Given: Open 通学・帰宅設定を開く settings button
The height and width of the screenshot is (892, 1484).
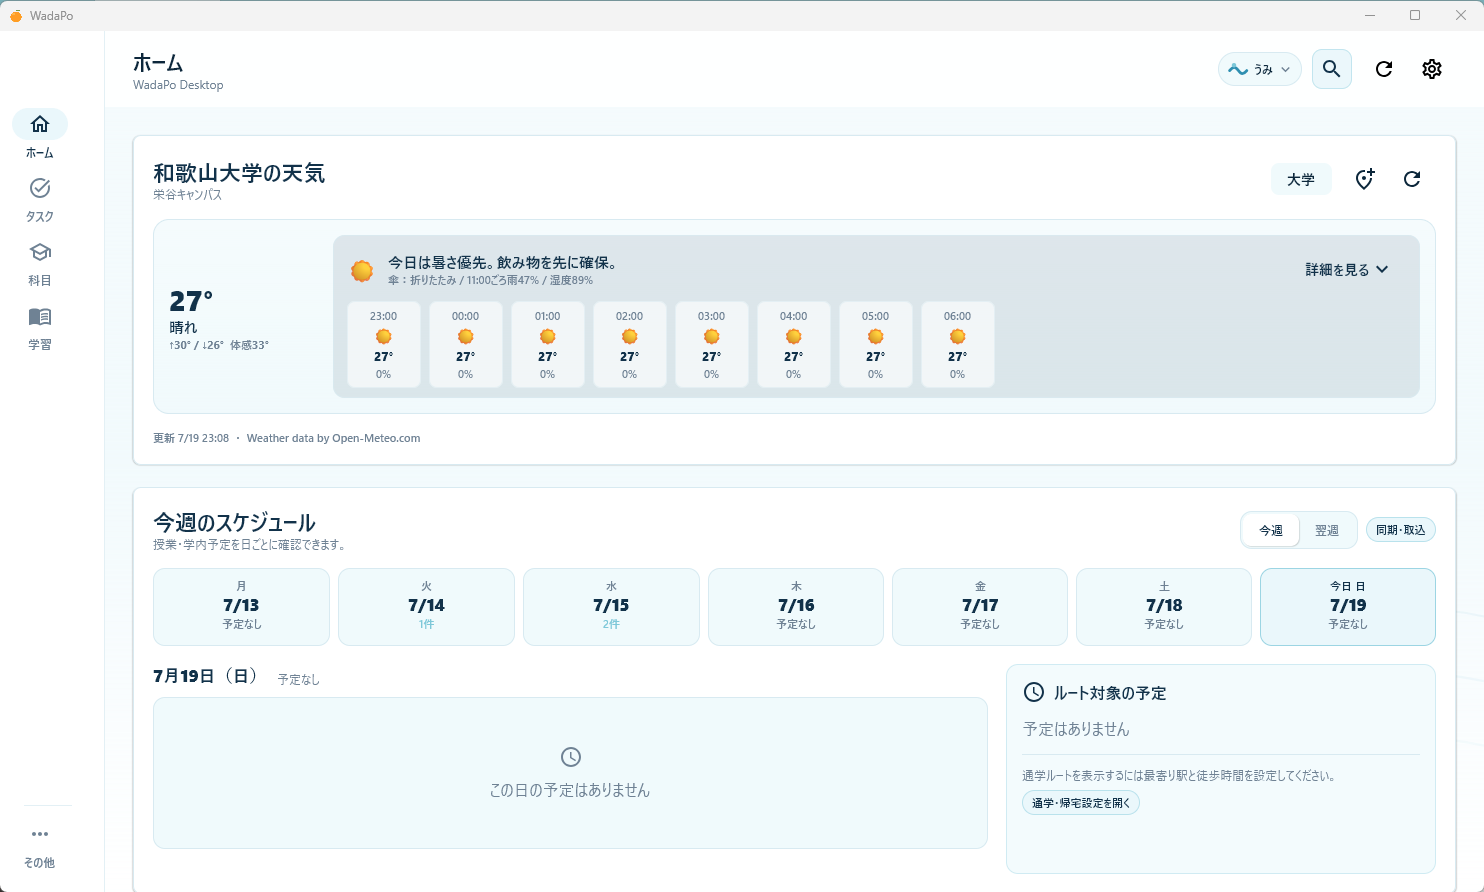Looking at the screenshot, I should pyautogui.click(x=1081, y=803).
